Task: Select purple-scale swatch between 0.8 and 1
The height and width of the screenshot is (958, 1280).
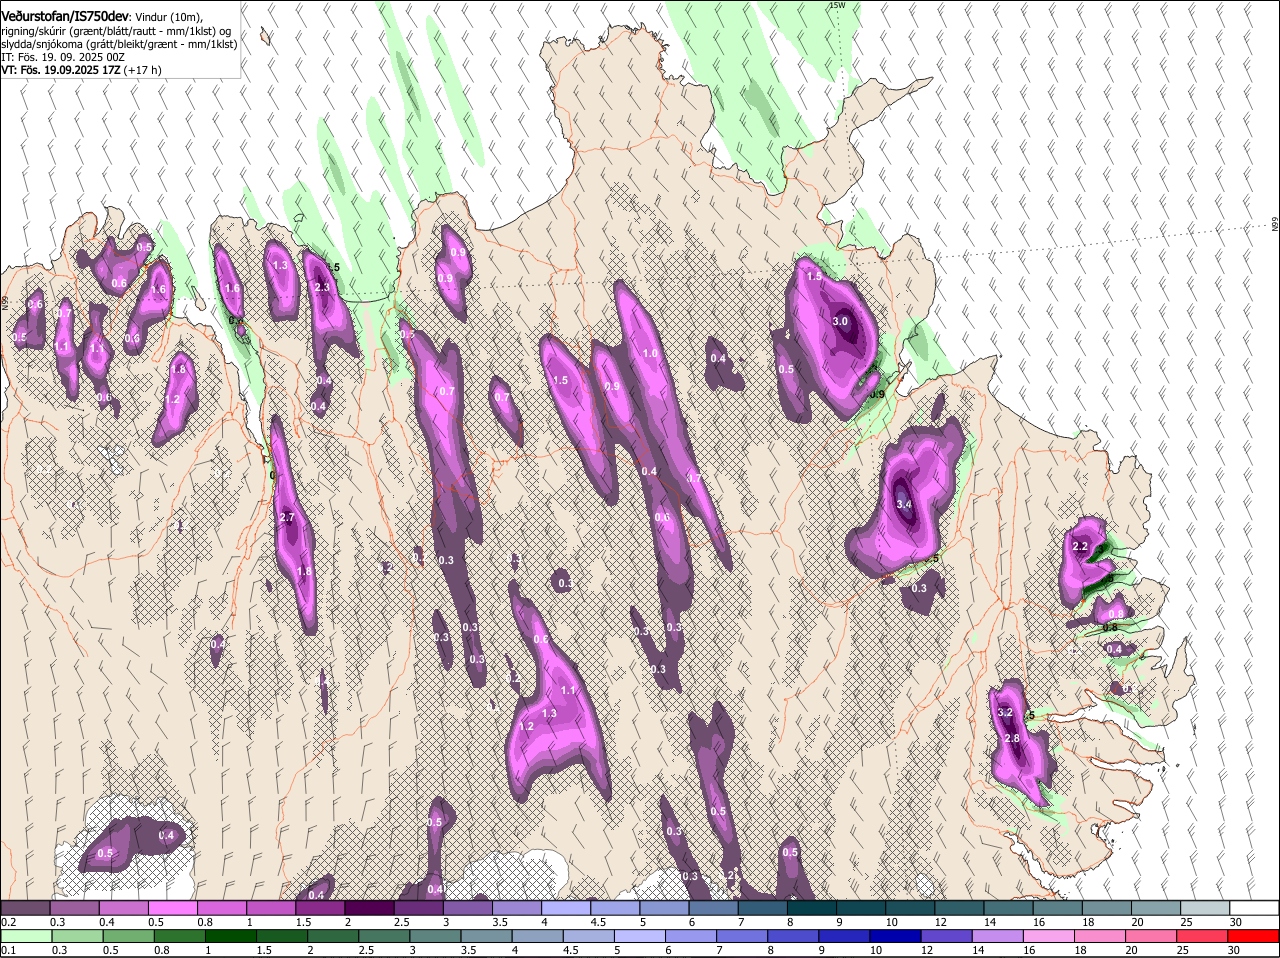Action: 221,907
